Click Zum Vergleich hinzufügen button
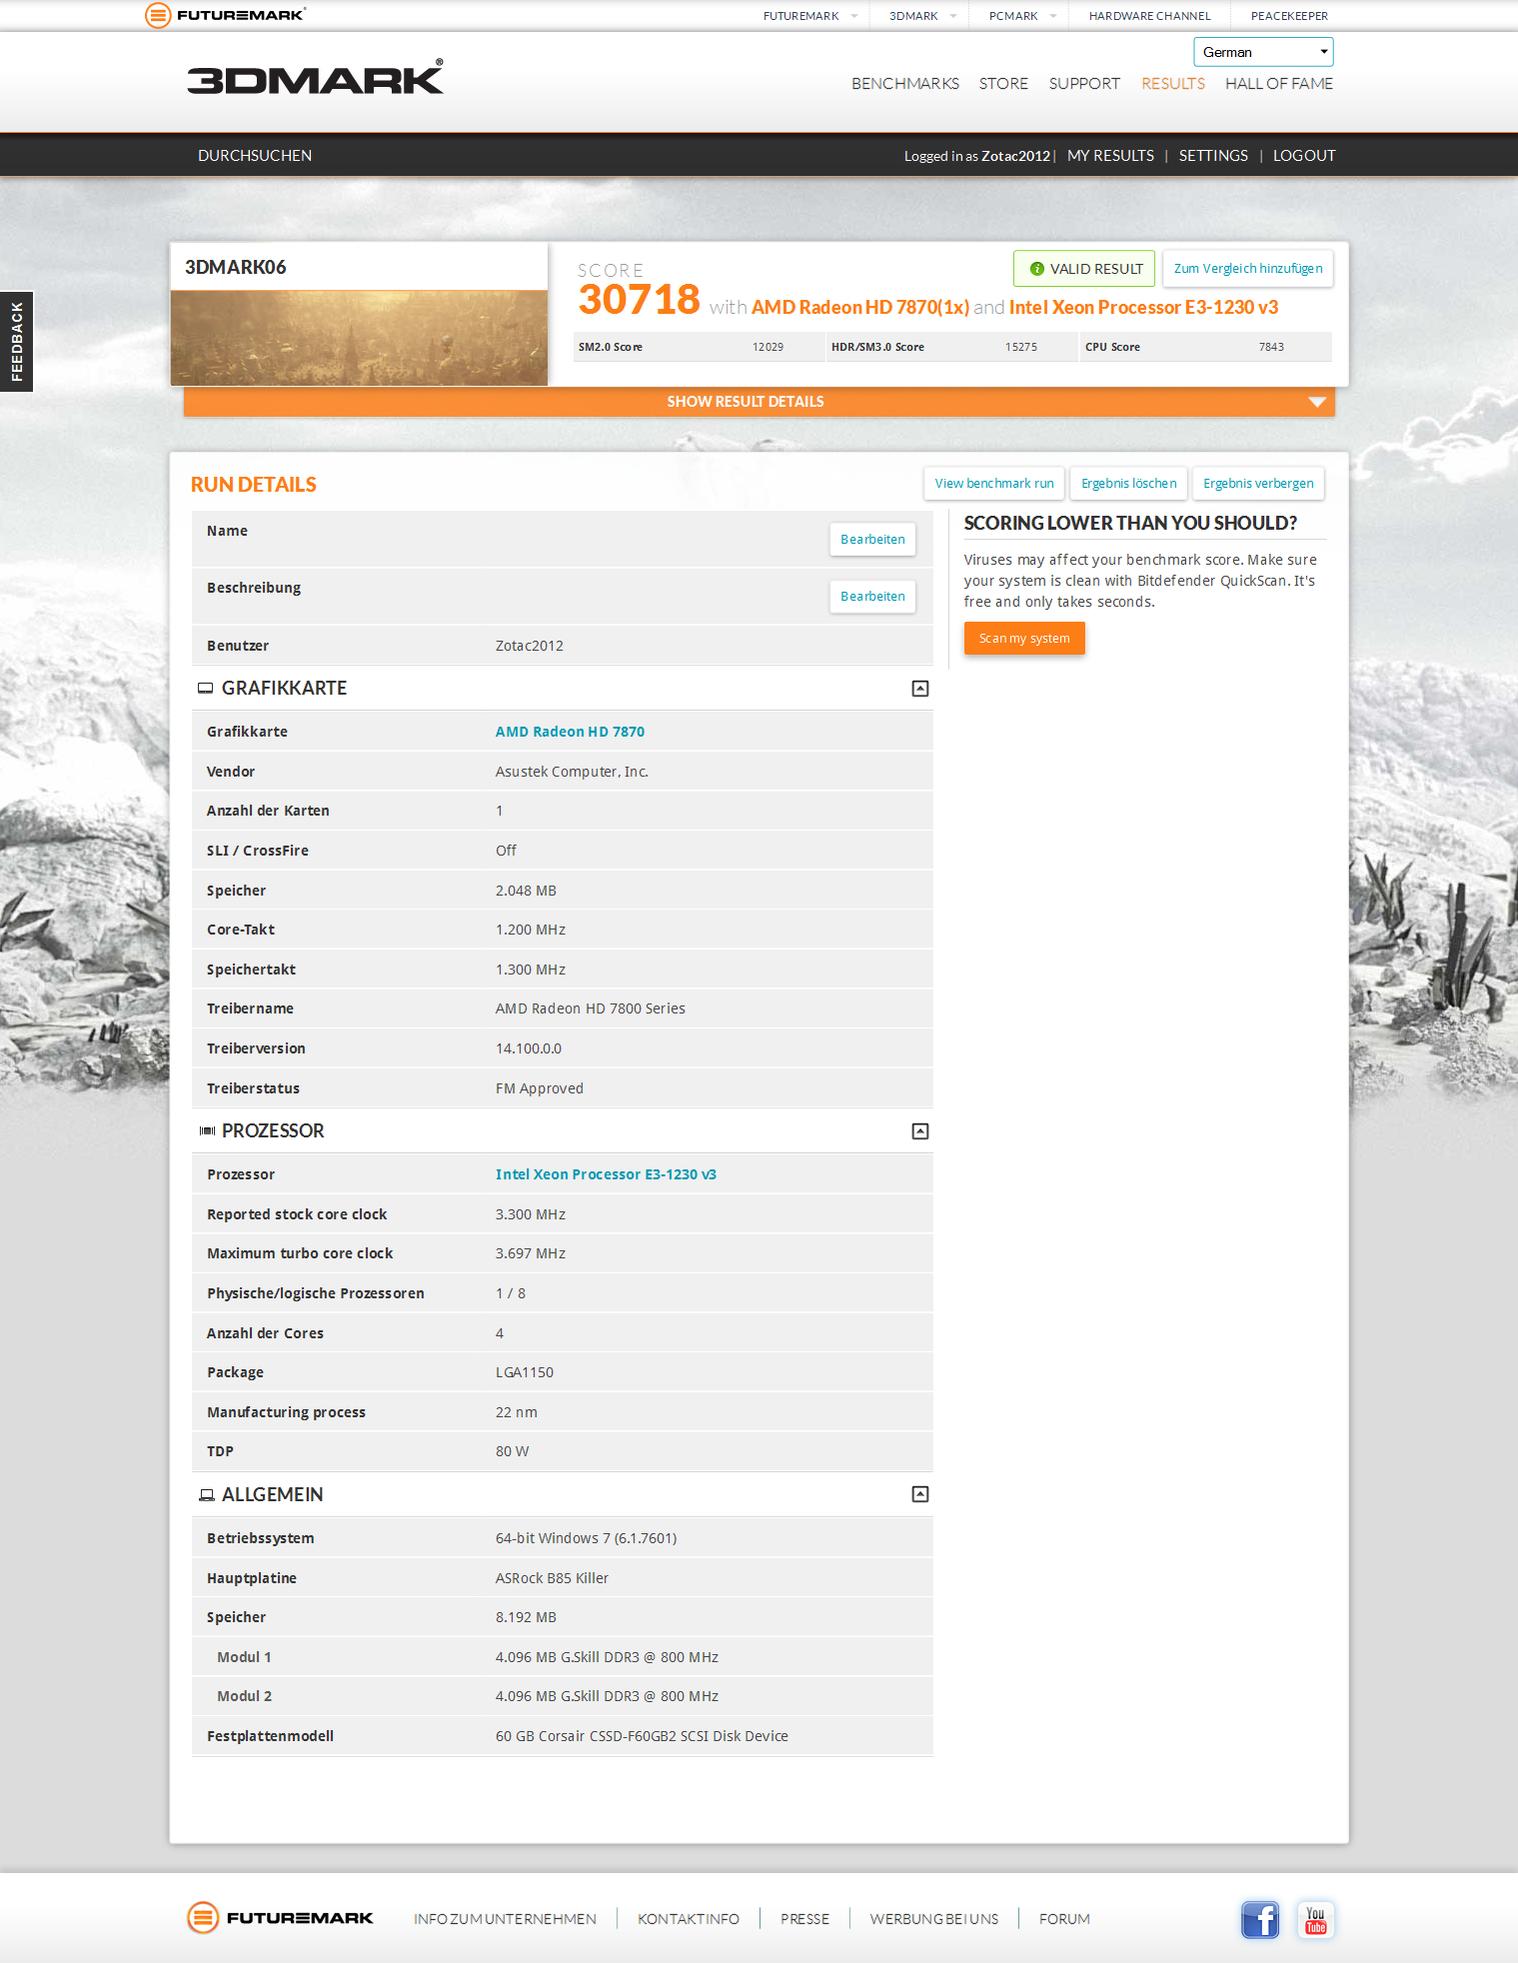 click(1247, 268)
